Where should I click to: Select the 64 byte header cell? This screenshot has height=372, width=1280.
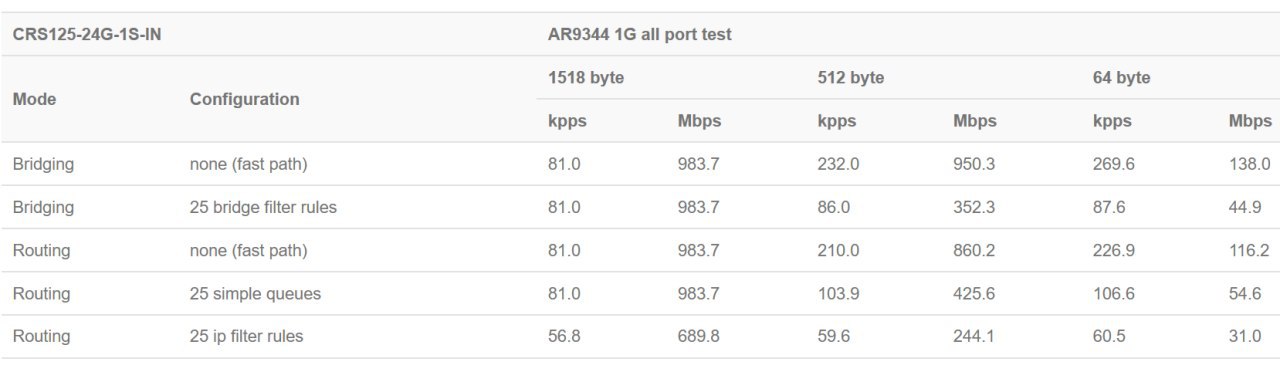(1121, 77)
